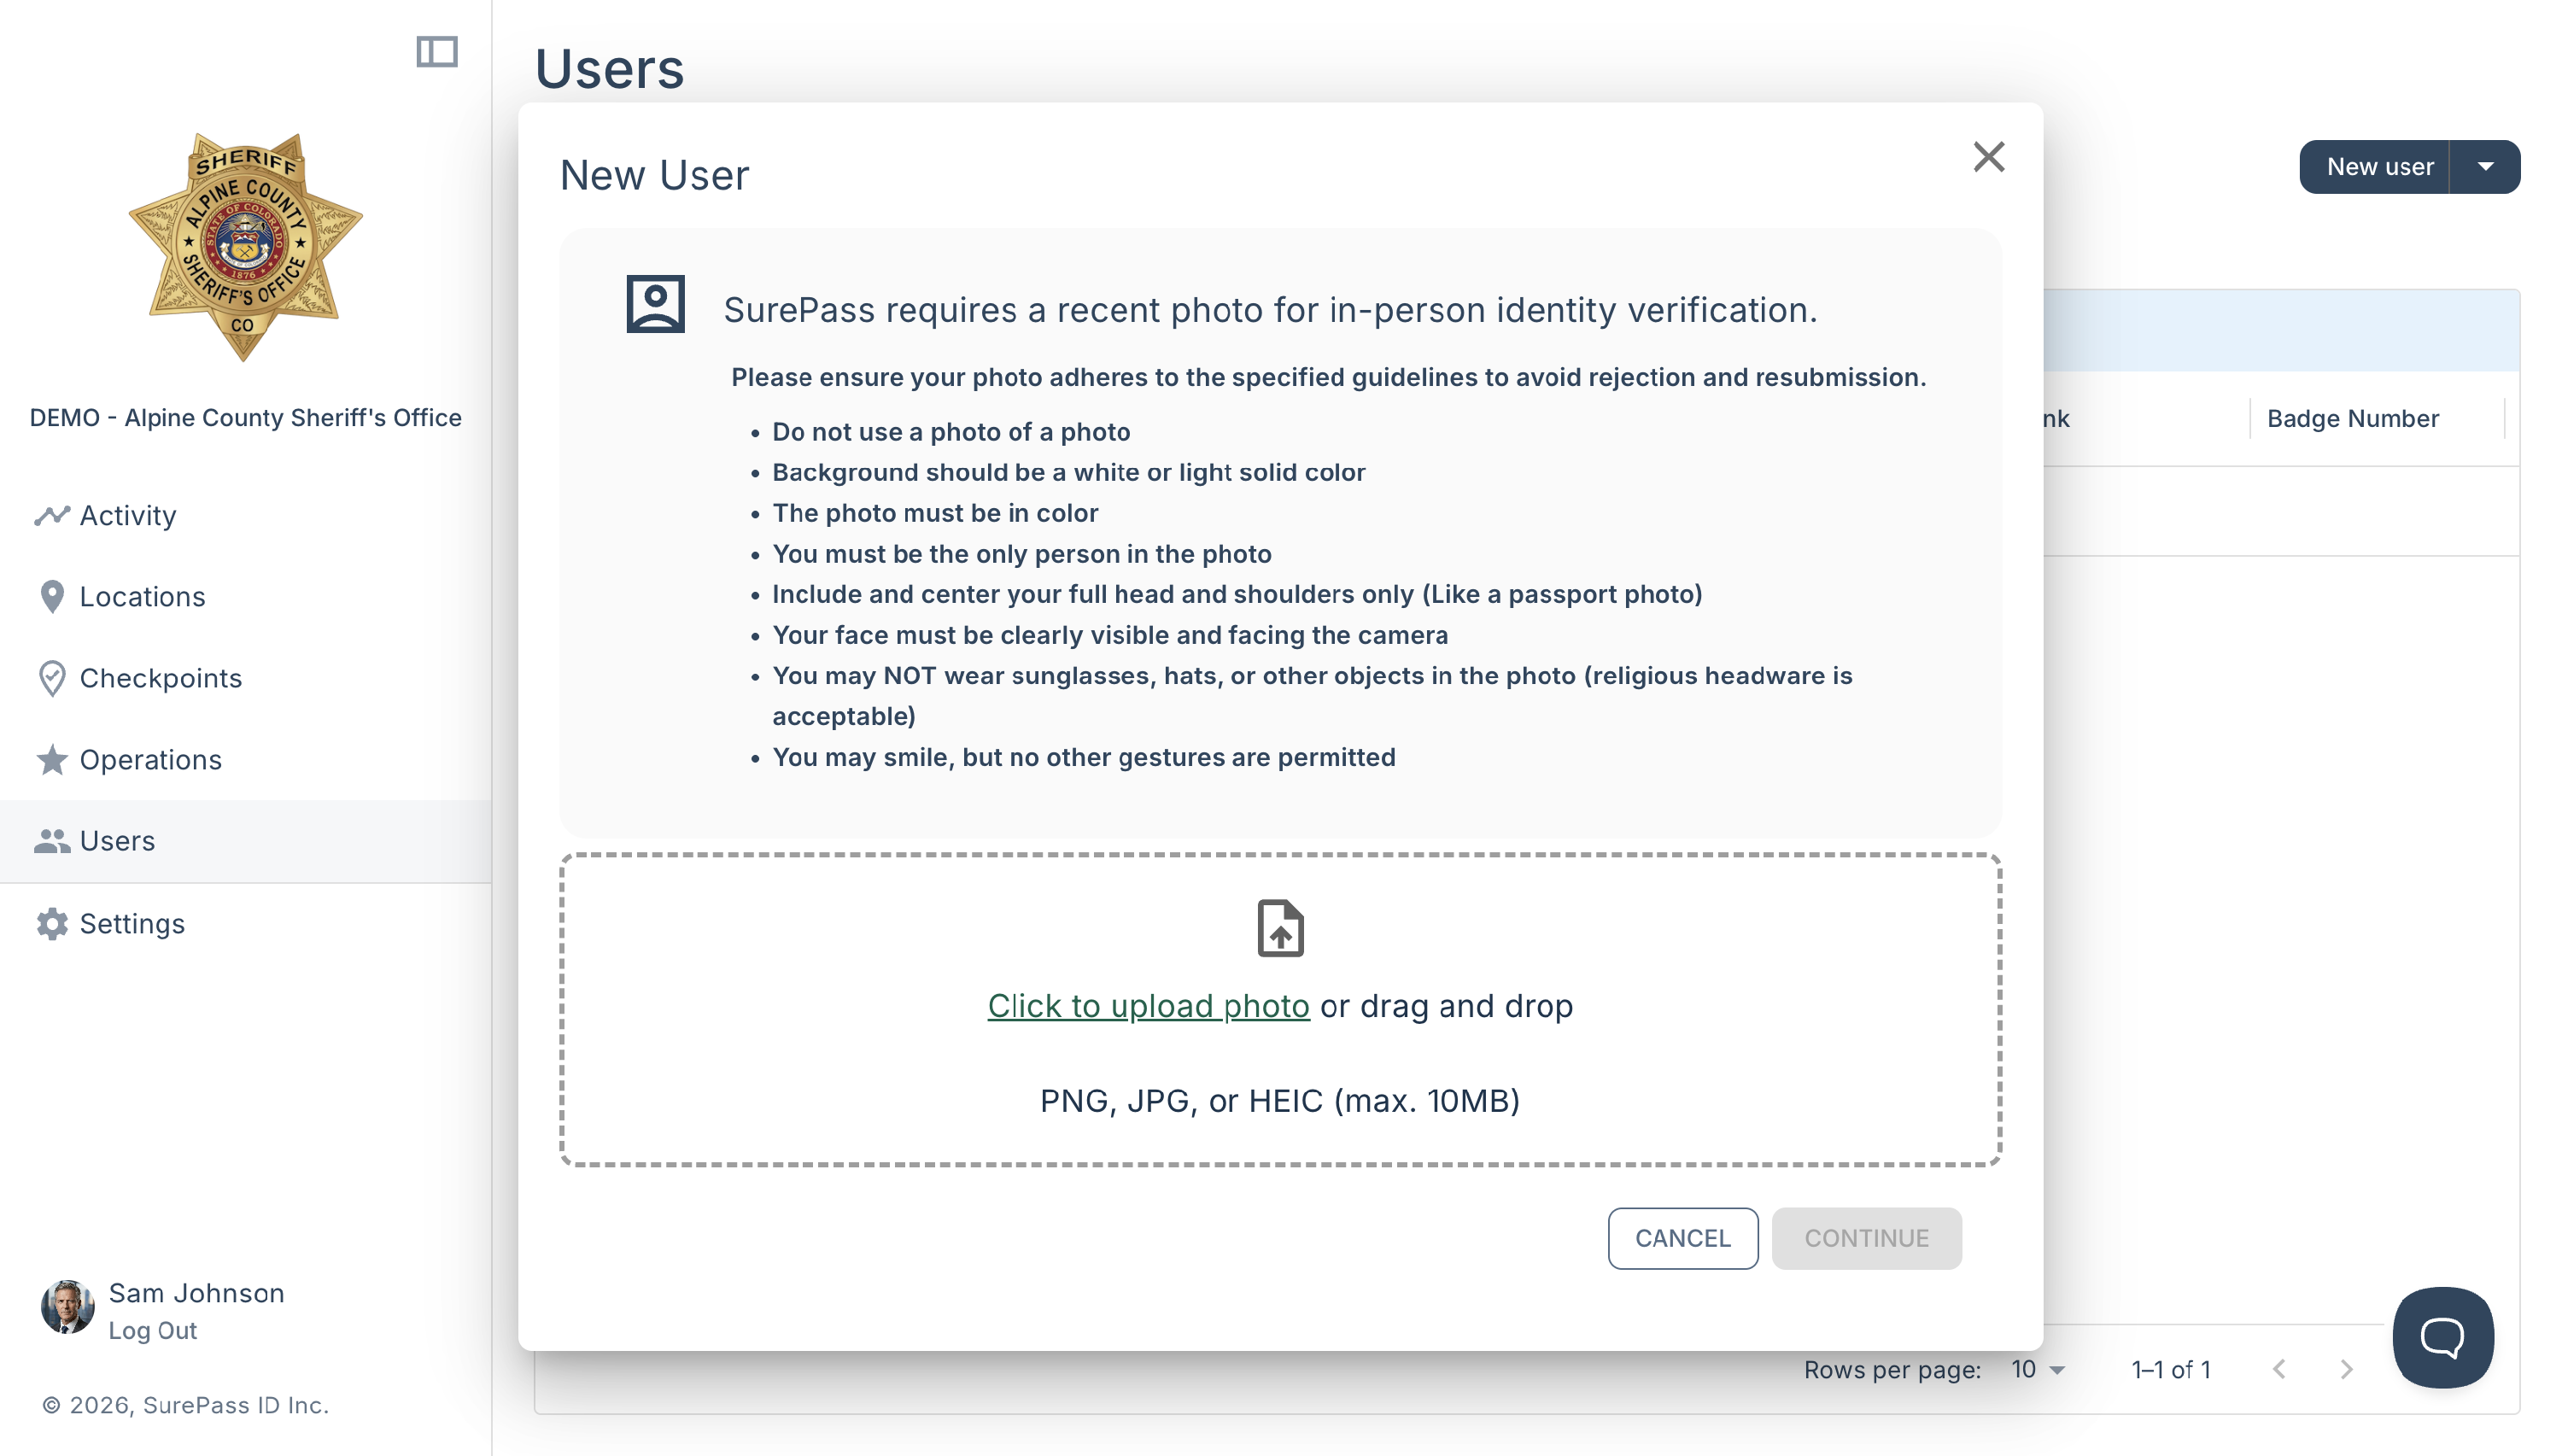This screenshot has height=1456, width=2562.
Task: Open the Users menu item
Action: (x=246, y=841)
